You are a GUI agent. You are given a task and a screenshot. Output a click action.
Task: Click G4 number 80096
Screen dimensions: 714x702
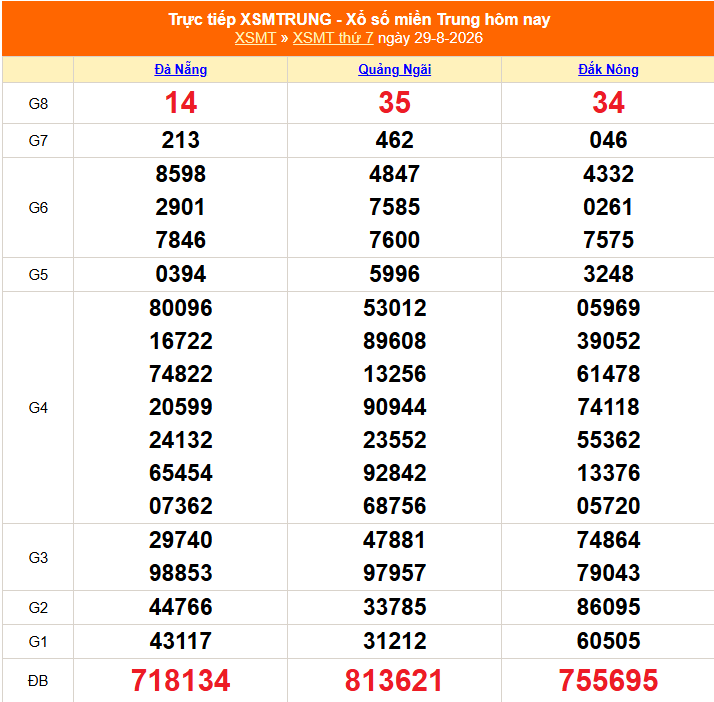point(181,308)
